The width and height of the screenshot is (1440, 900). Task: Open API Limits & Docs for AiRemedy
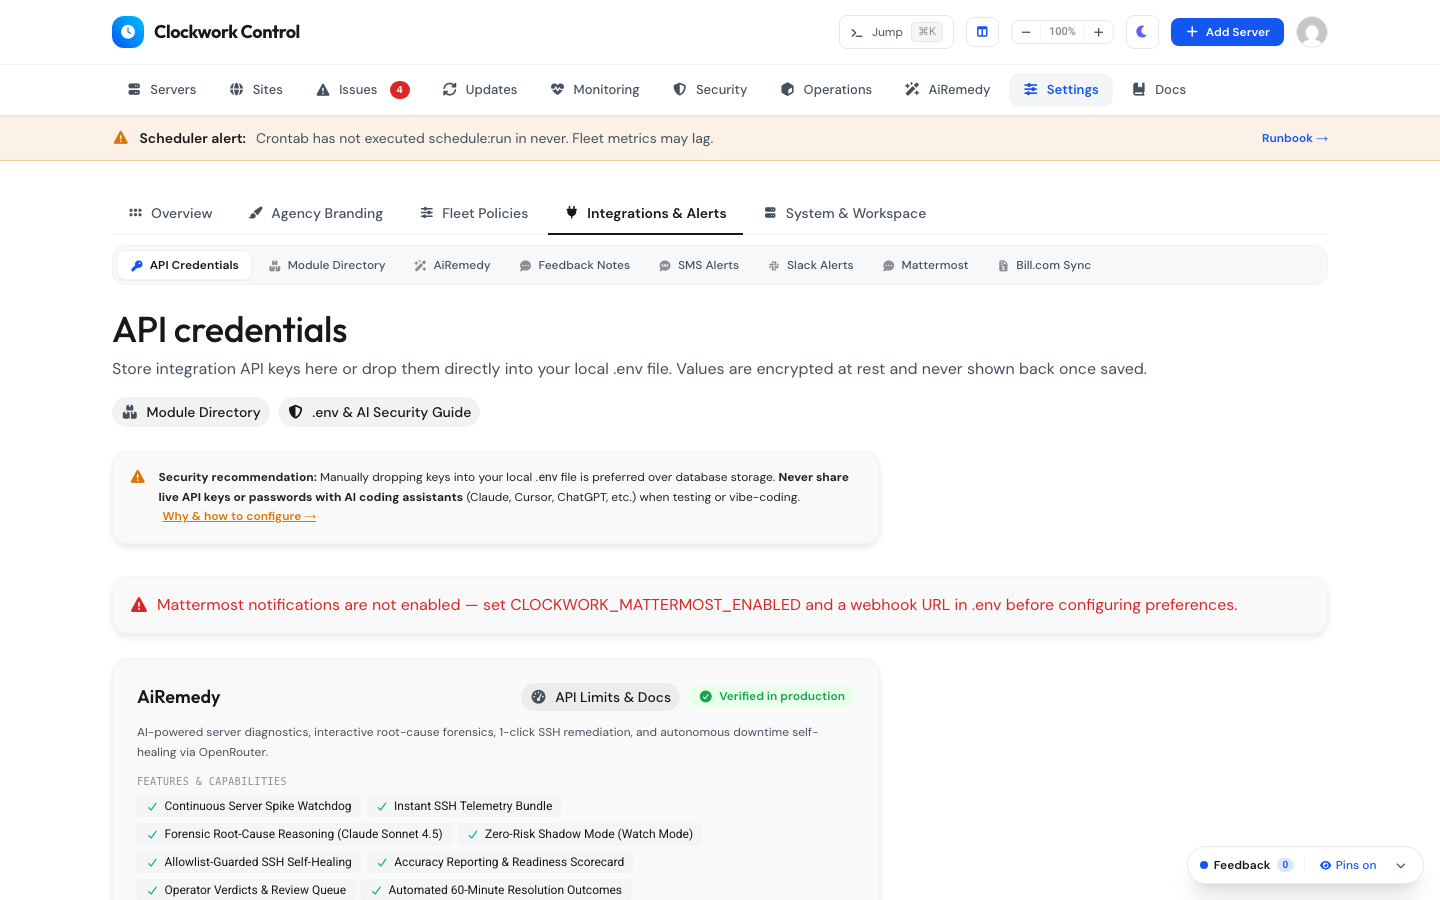coord(601,697)
